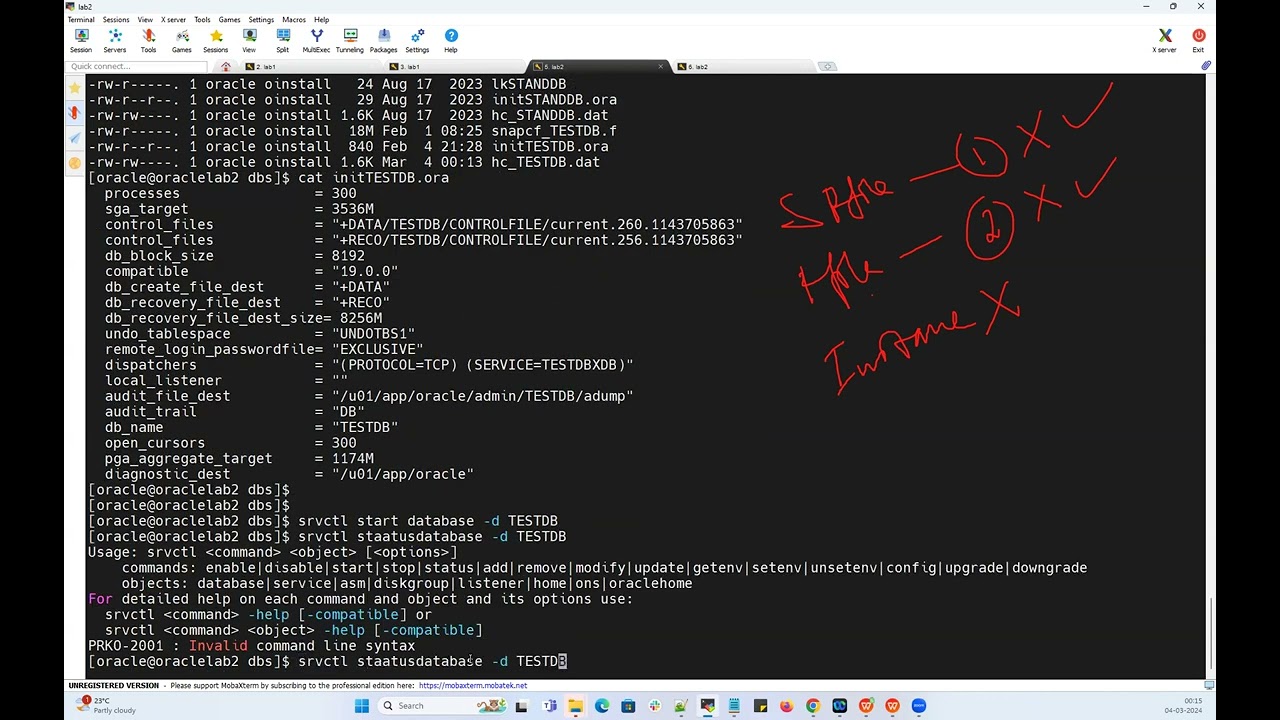Open Zoom from the taskbar

click(919, 706)
